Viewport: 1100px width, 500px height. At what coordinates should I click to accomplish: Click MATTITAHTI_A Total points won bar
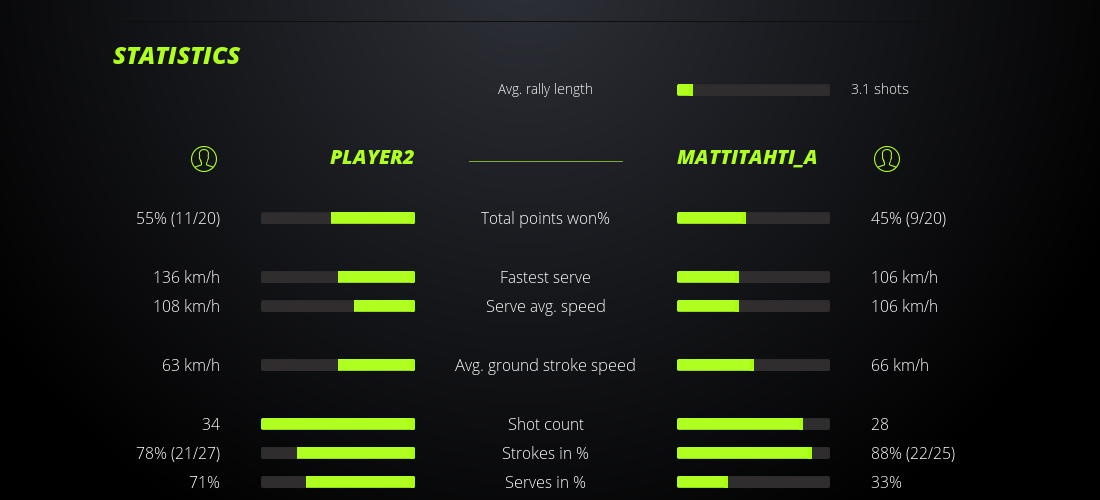pos(753,218)
